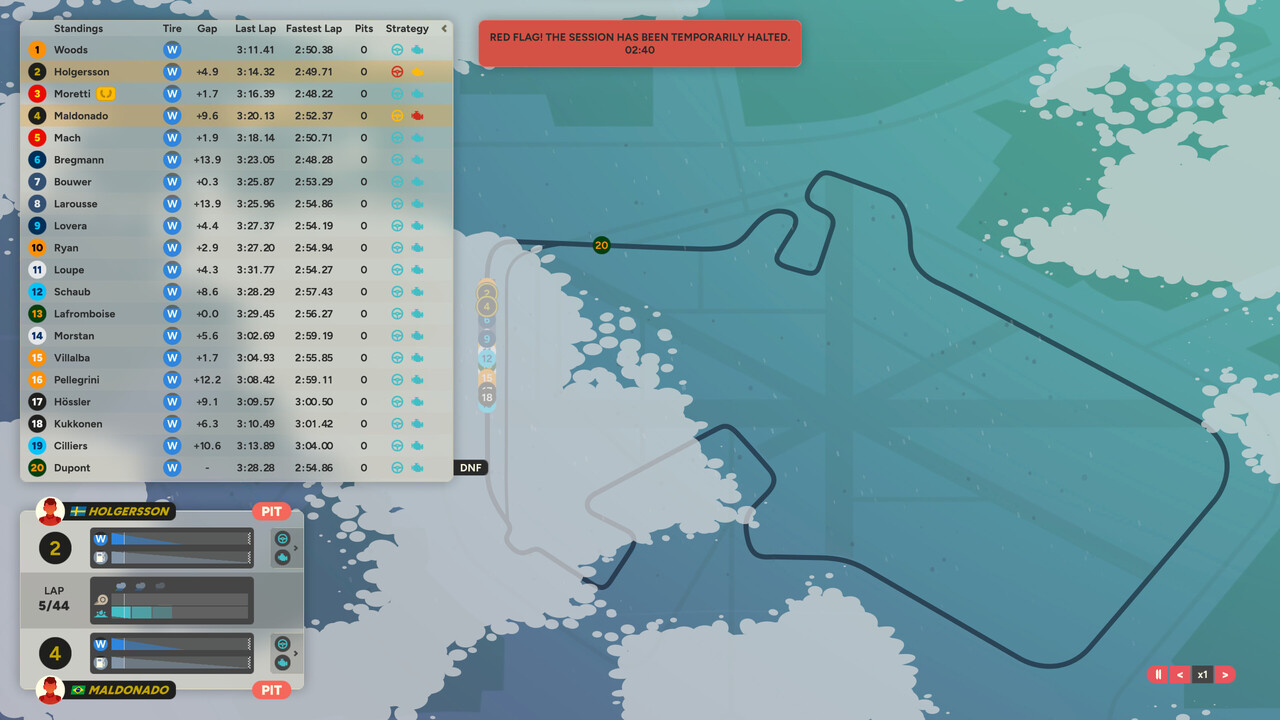Sort by the Fastest Lap column header
Screen dimensions: 1280x720
coord(313,29)
